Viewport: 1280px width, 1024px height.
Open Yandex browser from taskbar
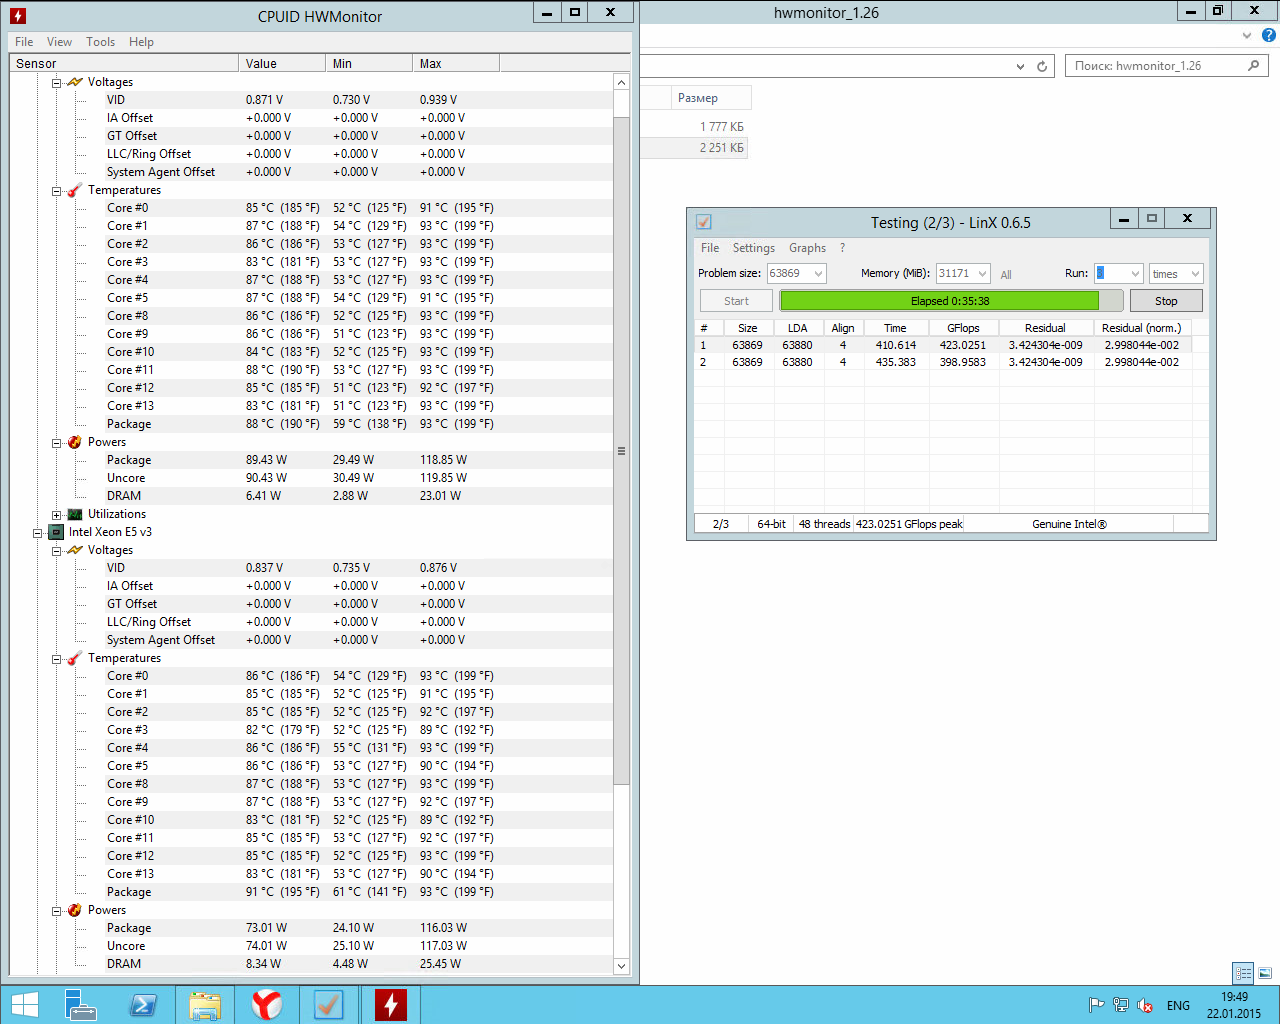click(x=267, y=1005)
